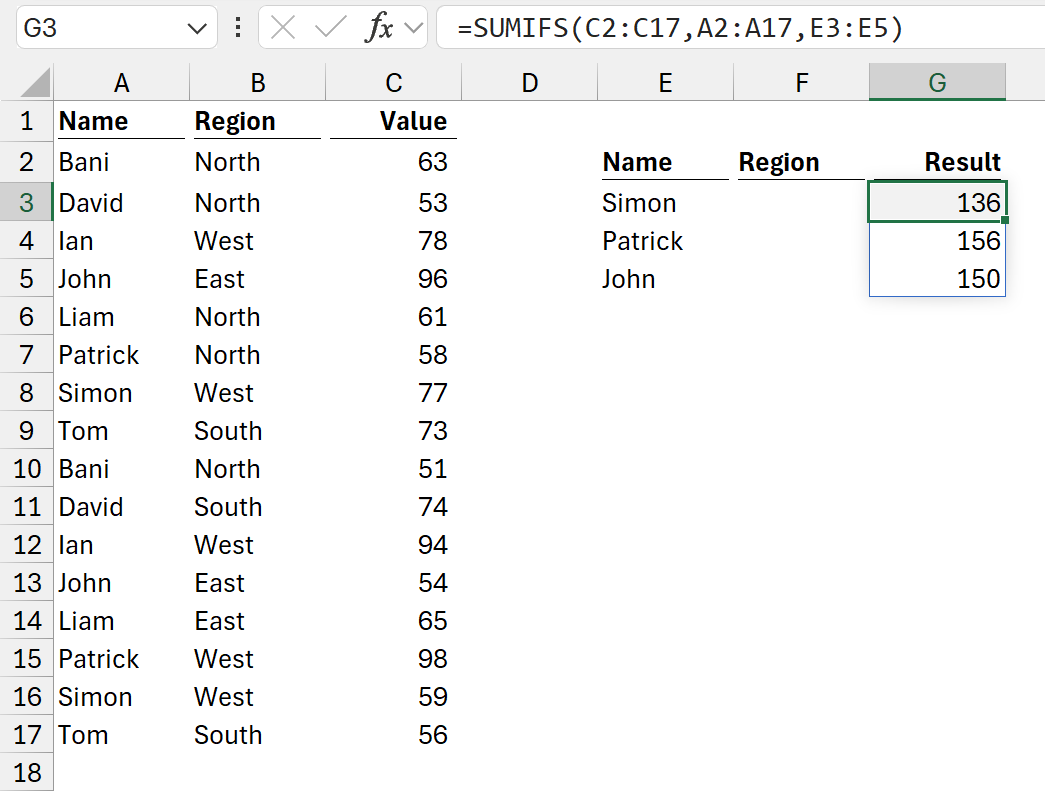The width and height of the screenshot is (1045, 791).
Task: Click the Name Box showing G3
Action: (100, 29)
